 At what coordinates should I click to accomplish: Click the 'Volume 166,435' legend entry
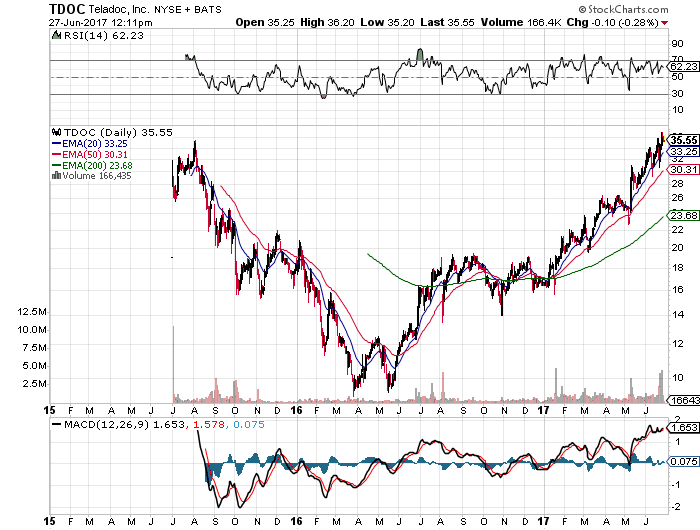(x=97, y=175)
